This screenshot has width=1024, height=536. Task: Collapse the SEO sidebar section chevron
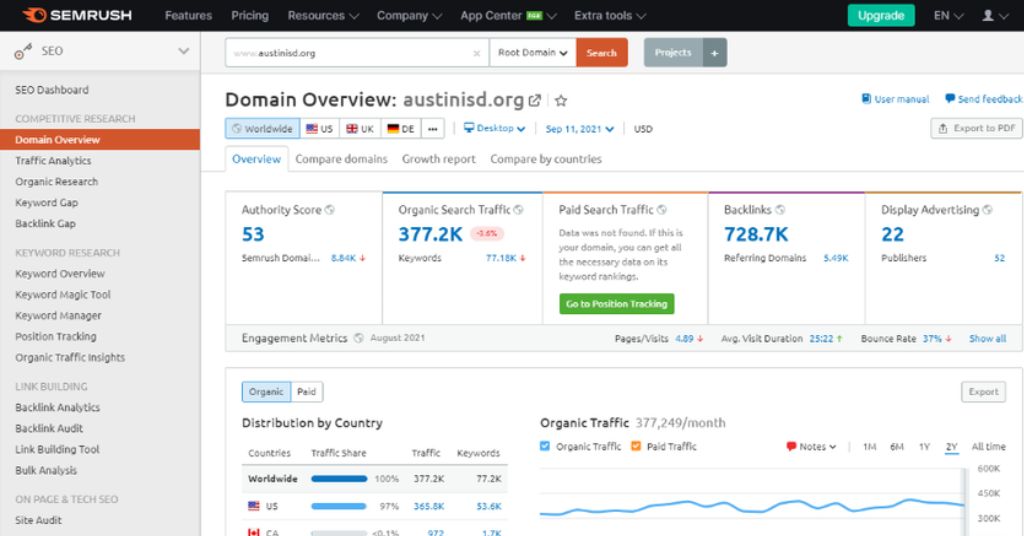click(x=184, y=51)
